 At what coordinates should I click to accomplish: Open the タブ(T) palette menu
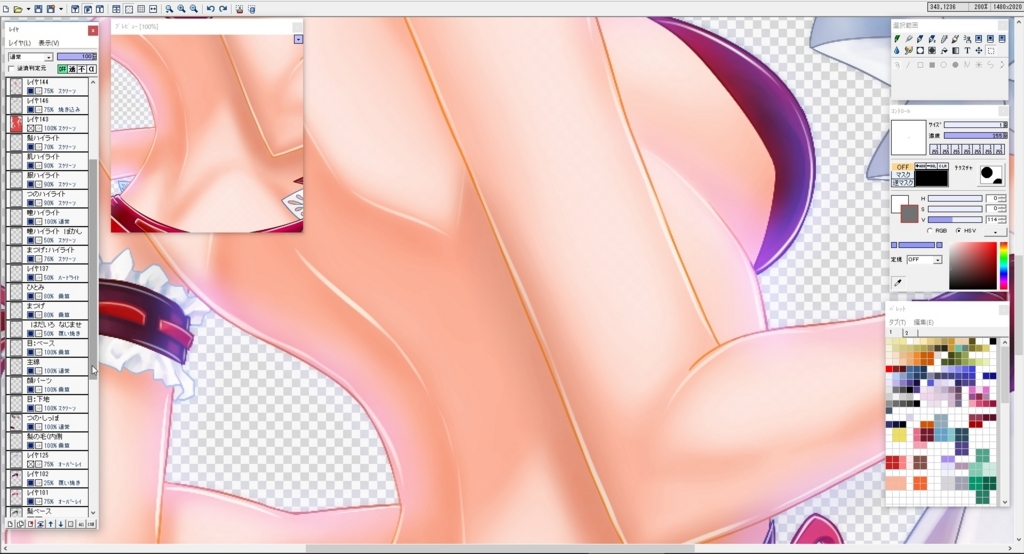tap(897, 323)
